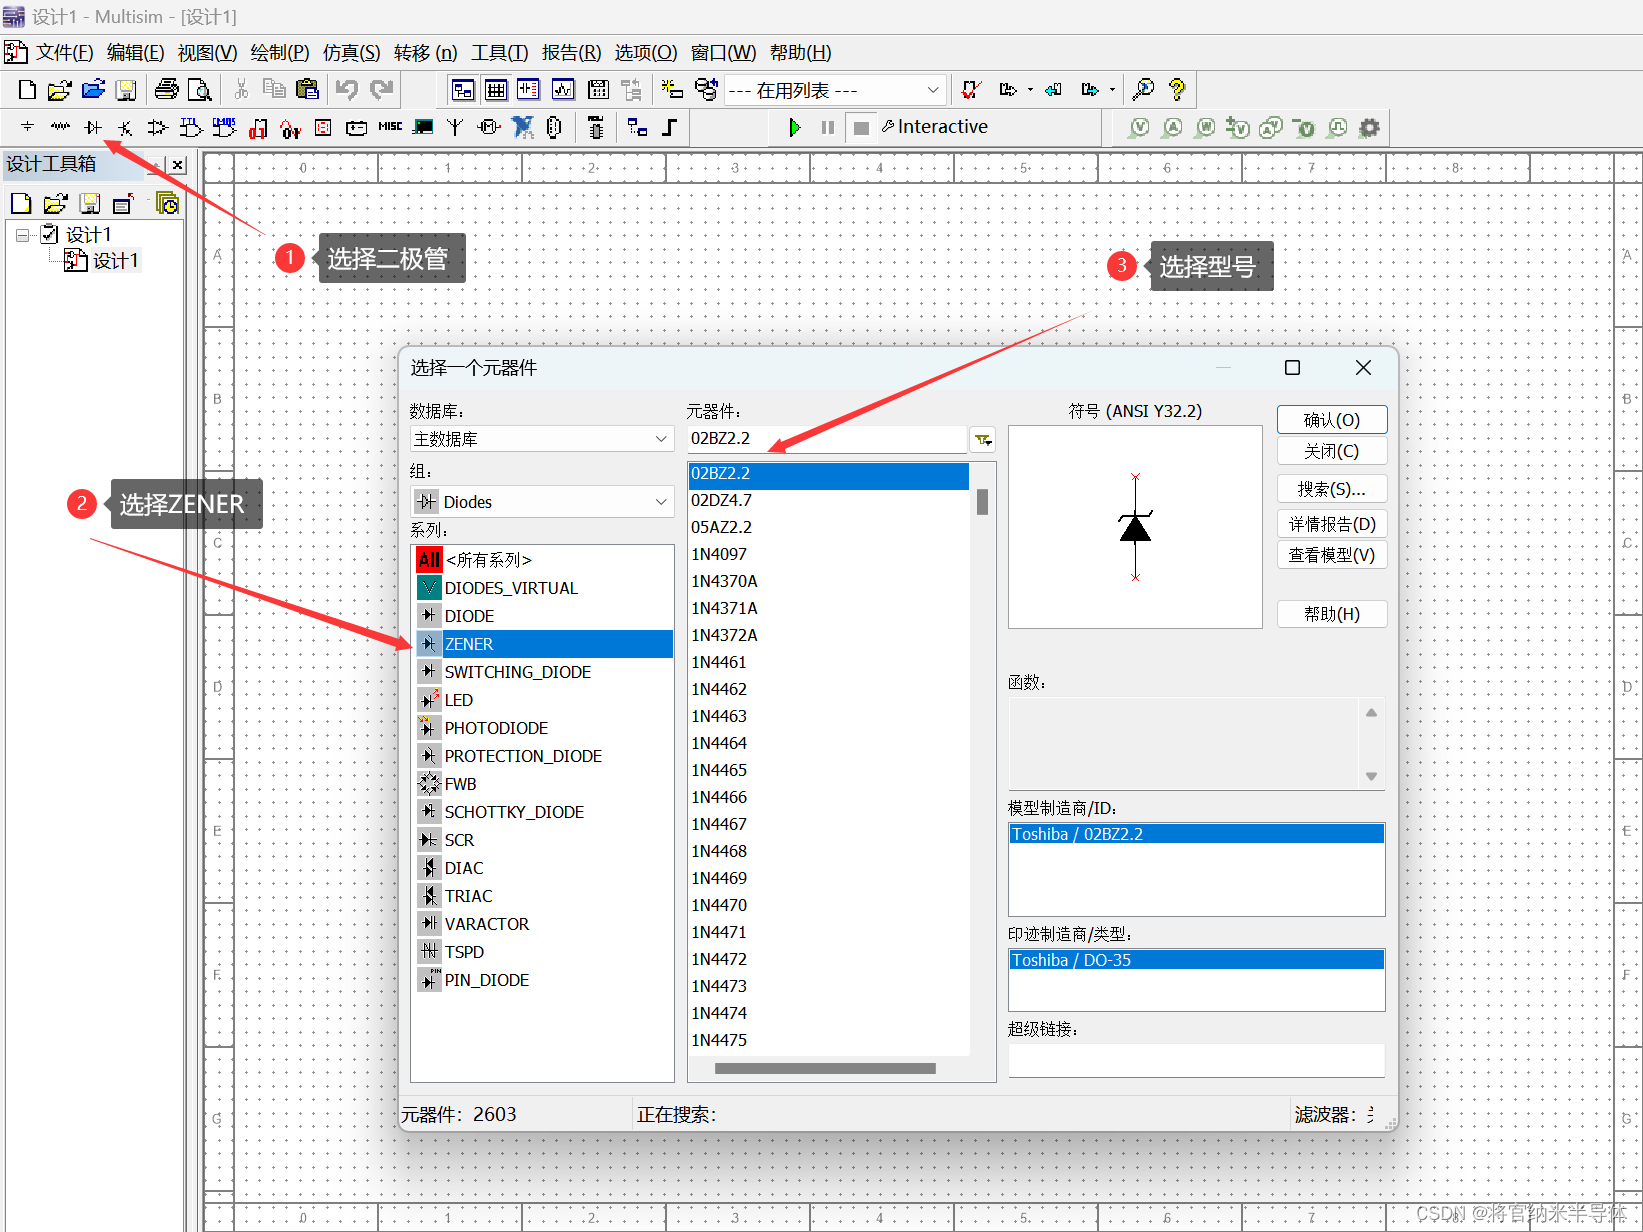This screenshot has width=1643, height=1232.
Task: Stop the simulation
Action: pyautogui.click(x=860, y=127)
